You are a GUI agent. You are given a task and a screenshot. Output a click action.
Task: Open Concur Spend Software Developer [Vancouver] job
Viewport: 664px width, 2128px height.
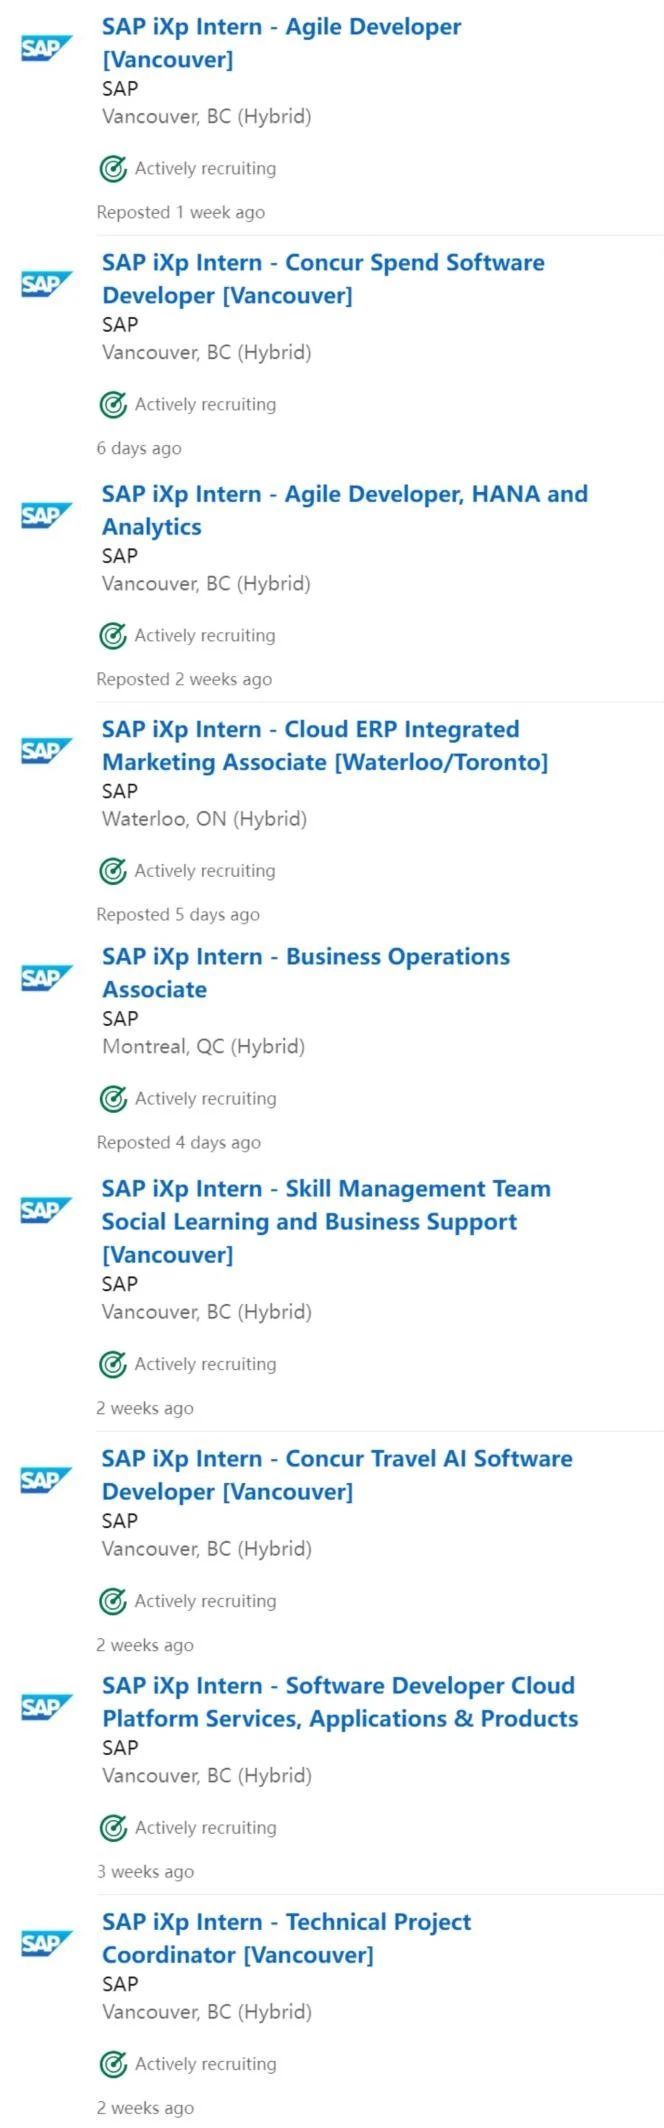pos(323,279)
